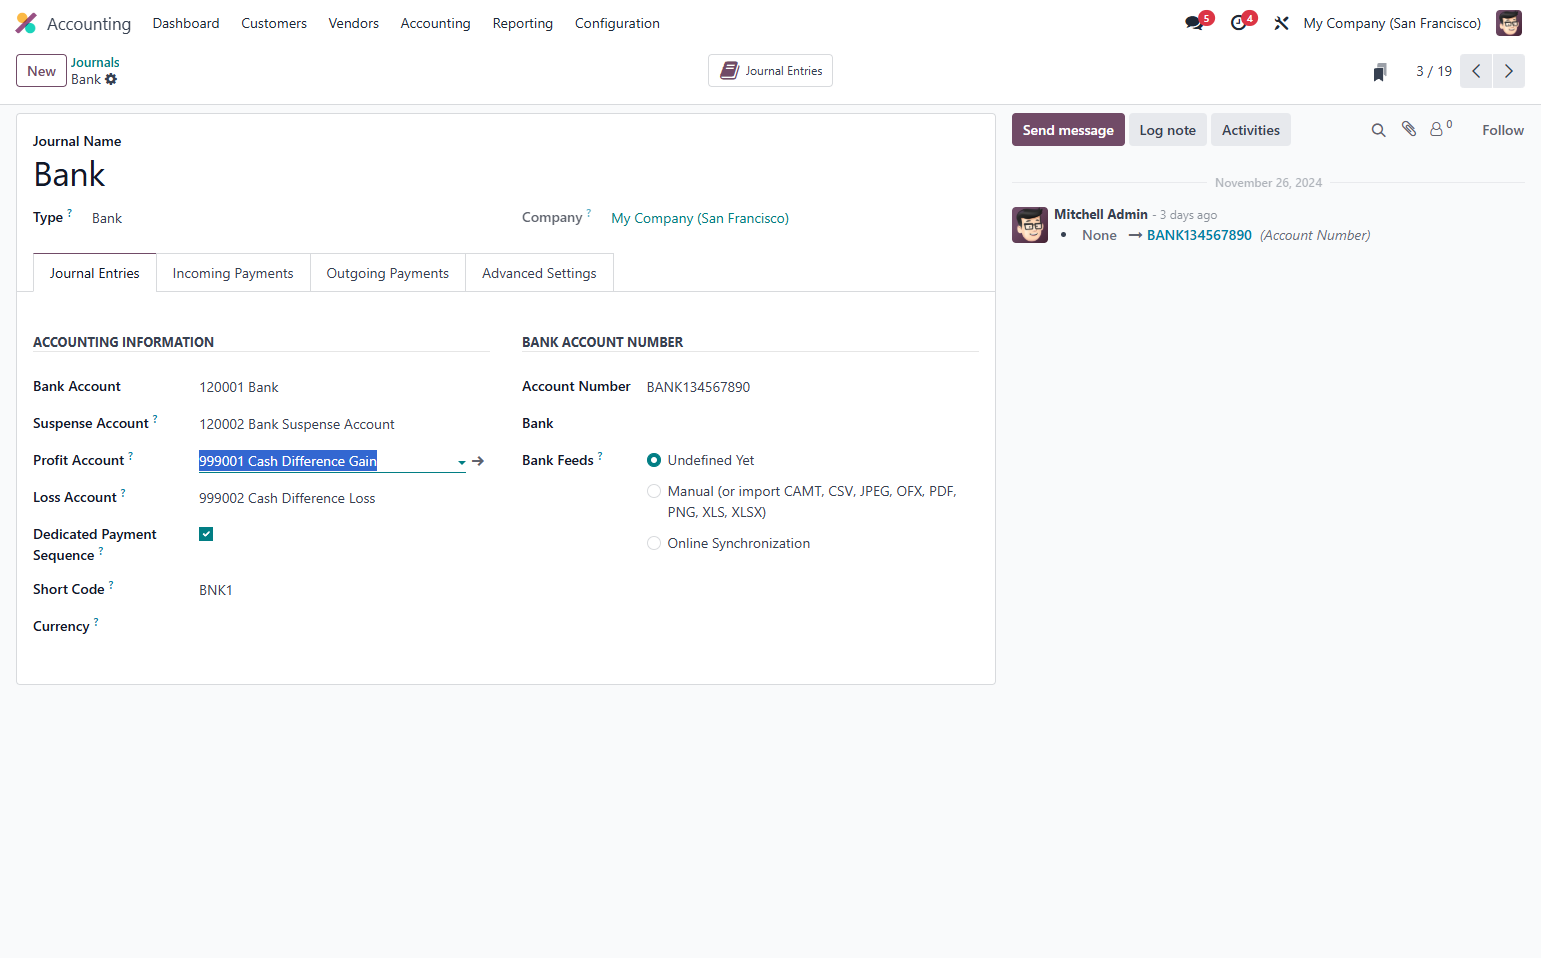
Task: Click the Suspense Account field
Action: pos(344,424)
